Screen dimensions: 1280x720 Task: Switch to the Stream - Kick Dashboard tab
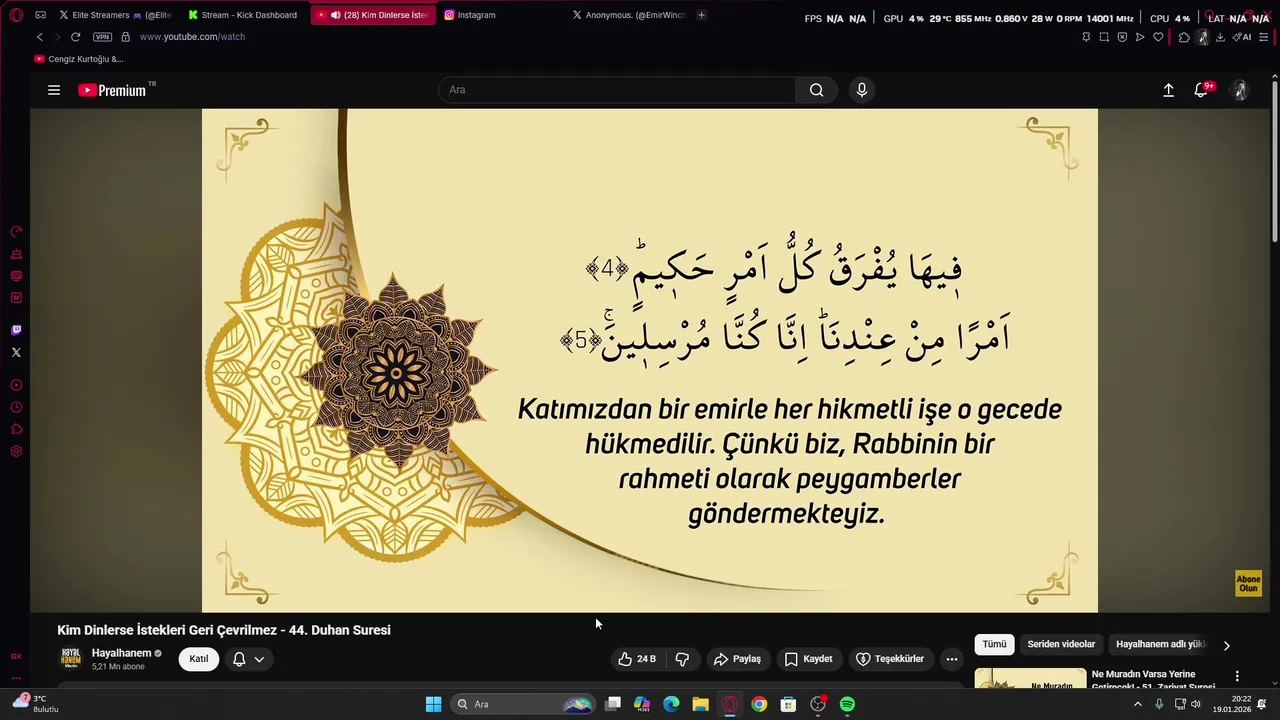(x=243, y=15)
